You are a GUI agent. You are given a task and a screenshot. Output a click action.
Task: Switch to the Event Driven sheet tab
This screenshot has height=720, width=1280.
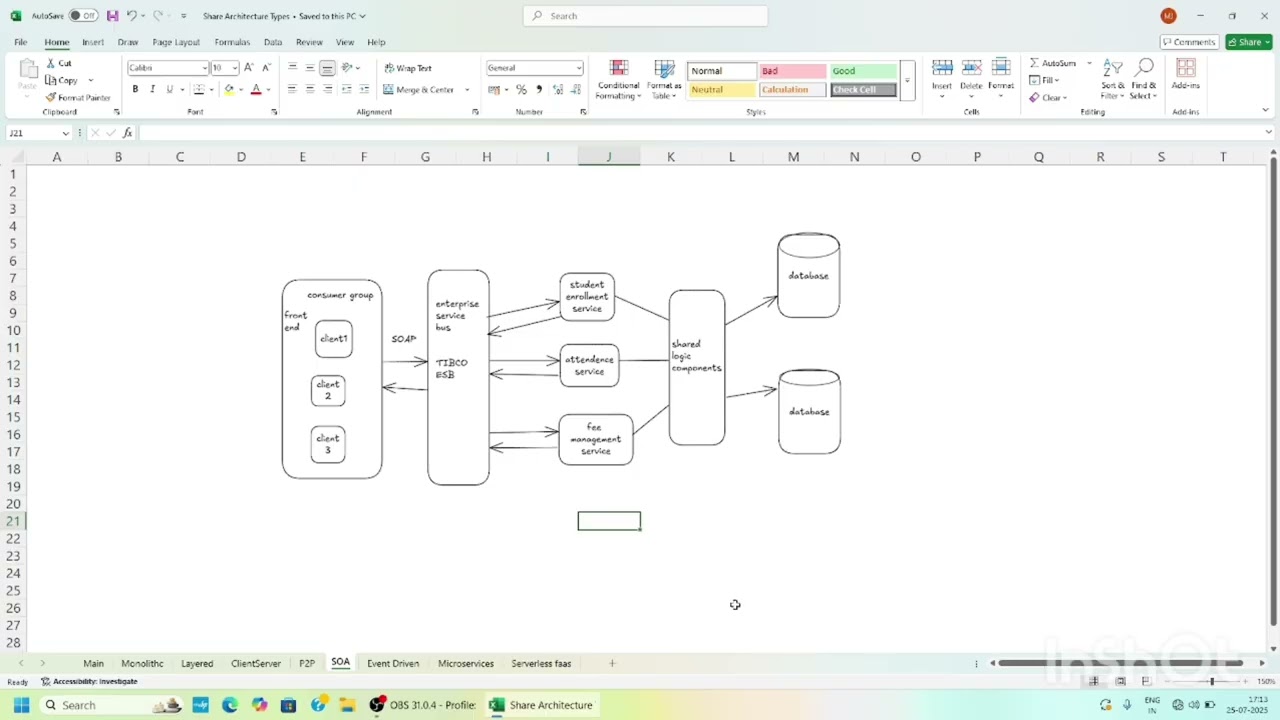(393, 663)
